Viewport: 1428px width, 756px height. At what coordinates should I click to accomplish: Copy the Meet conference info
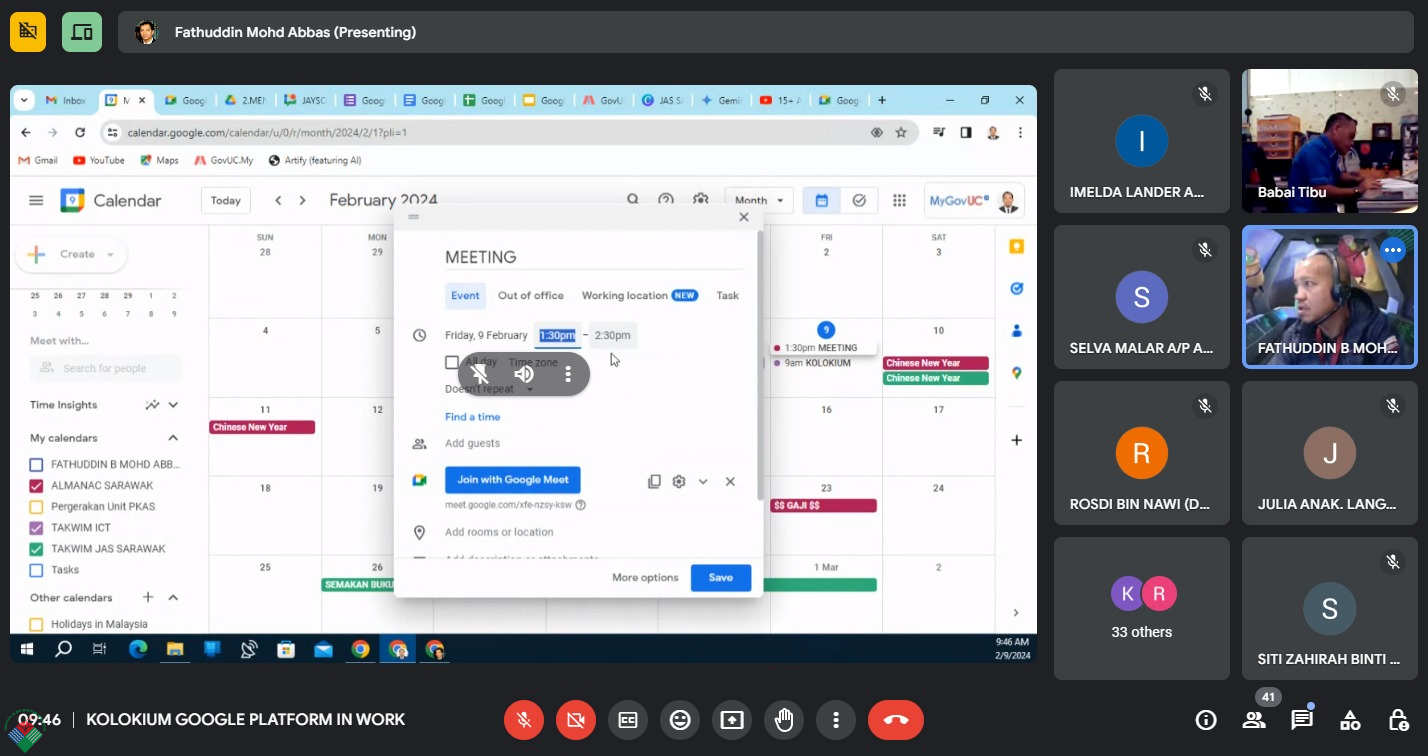654,481
